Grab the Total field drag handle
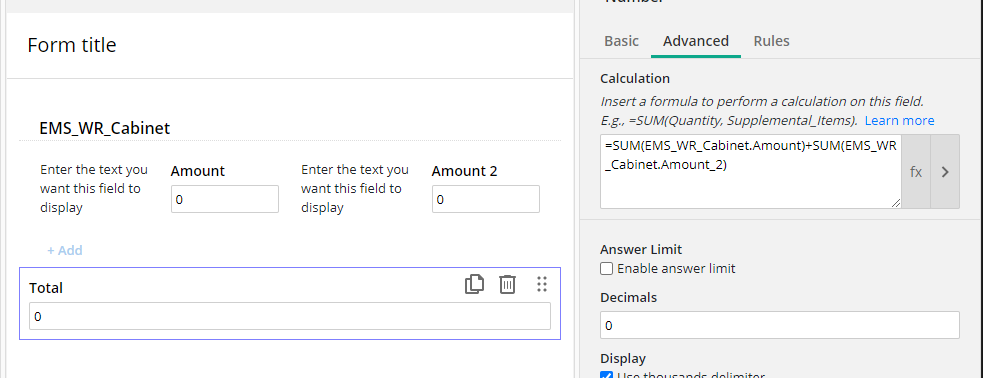 click(x=542, y=284)
